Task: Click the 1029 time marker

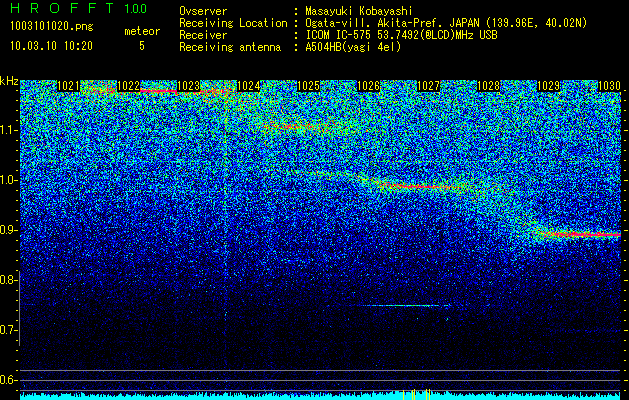Action: coord(548,86)
